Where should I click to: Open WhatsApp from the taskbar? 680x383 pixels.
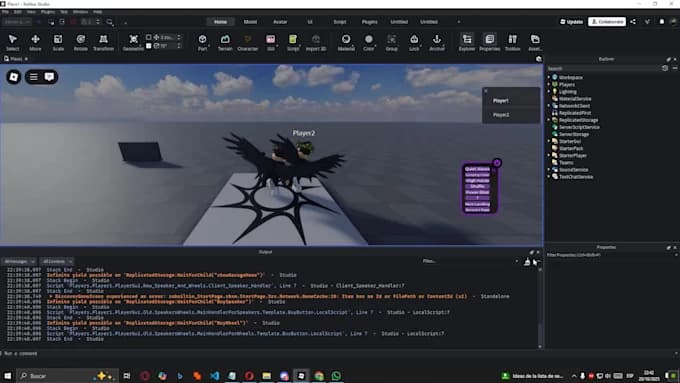point(336,376)
